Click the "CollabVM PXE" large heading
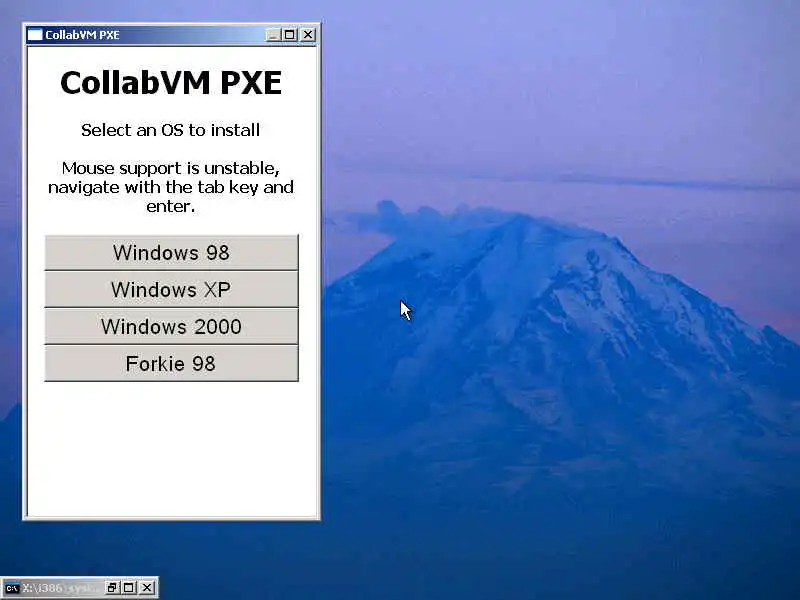 [x=171, y=83]
